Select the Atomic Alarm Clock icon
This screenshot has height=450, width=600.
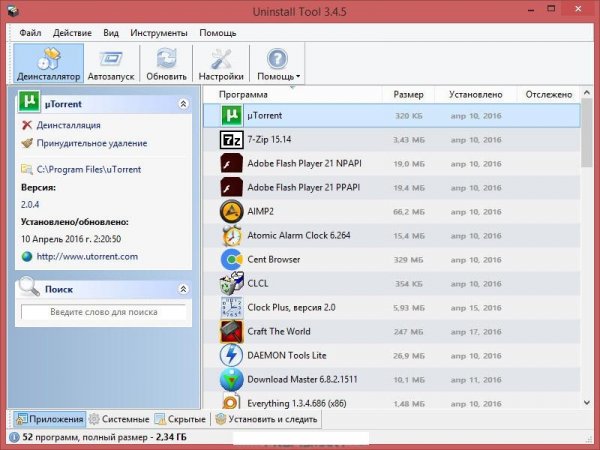(x=232, y=235)
